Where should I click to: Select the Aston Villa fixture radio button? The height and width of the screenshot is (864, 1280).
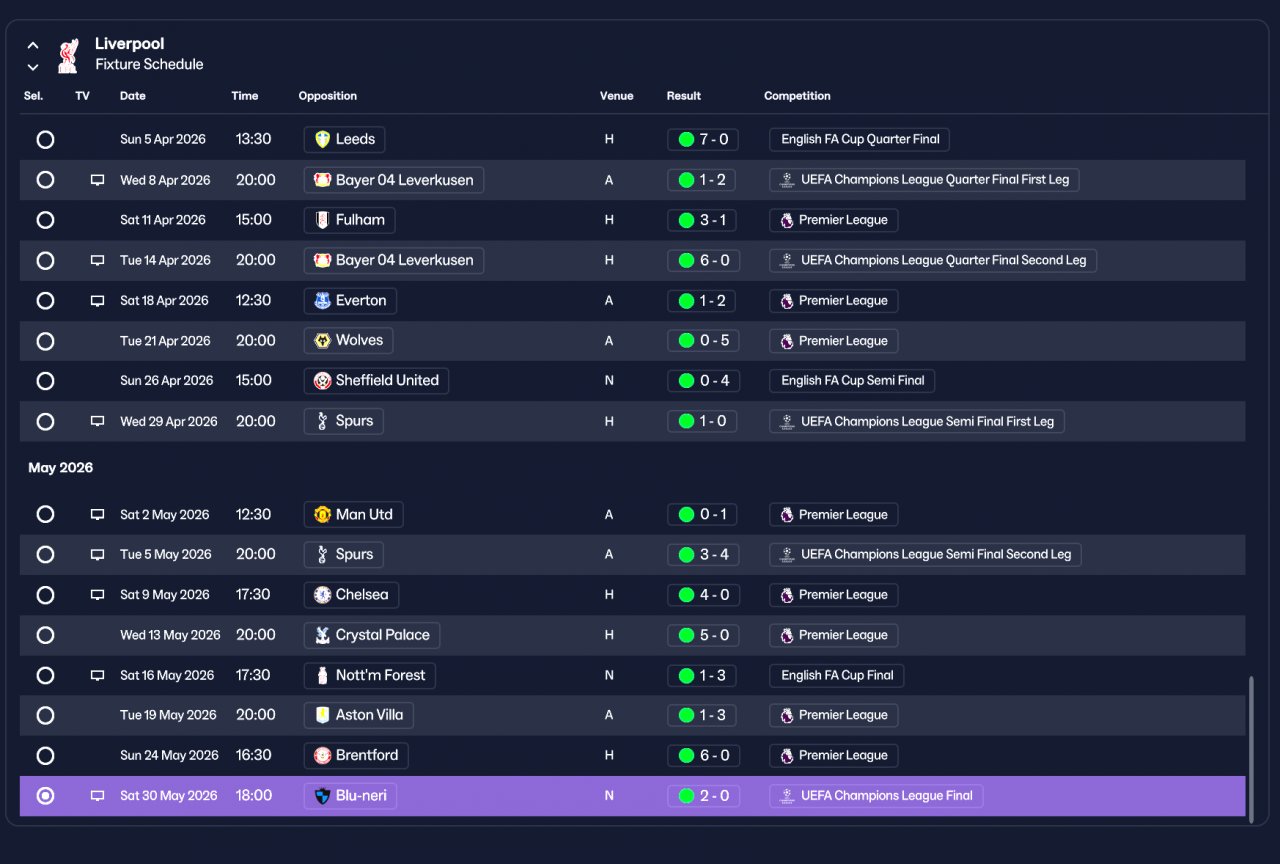click(x=45, y=715)
